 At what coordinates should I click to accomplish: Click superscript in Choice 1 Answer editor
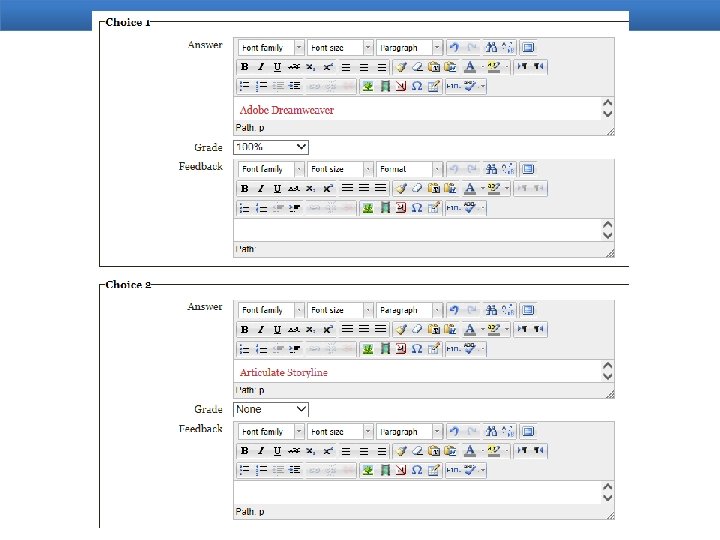coord(328,67)
